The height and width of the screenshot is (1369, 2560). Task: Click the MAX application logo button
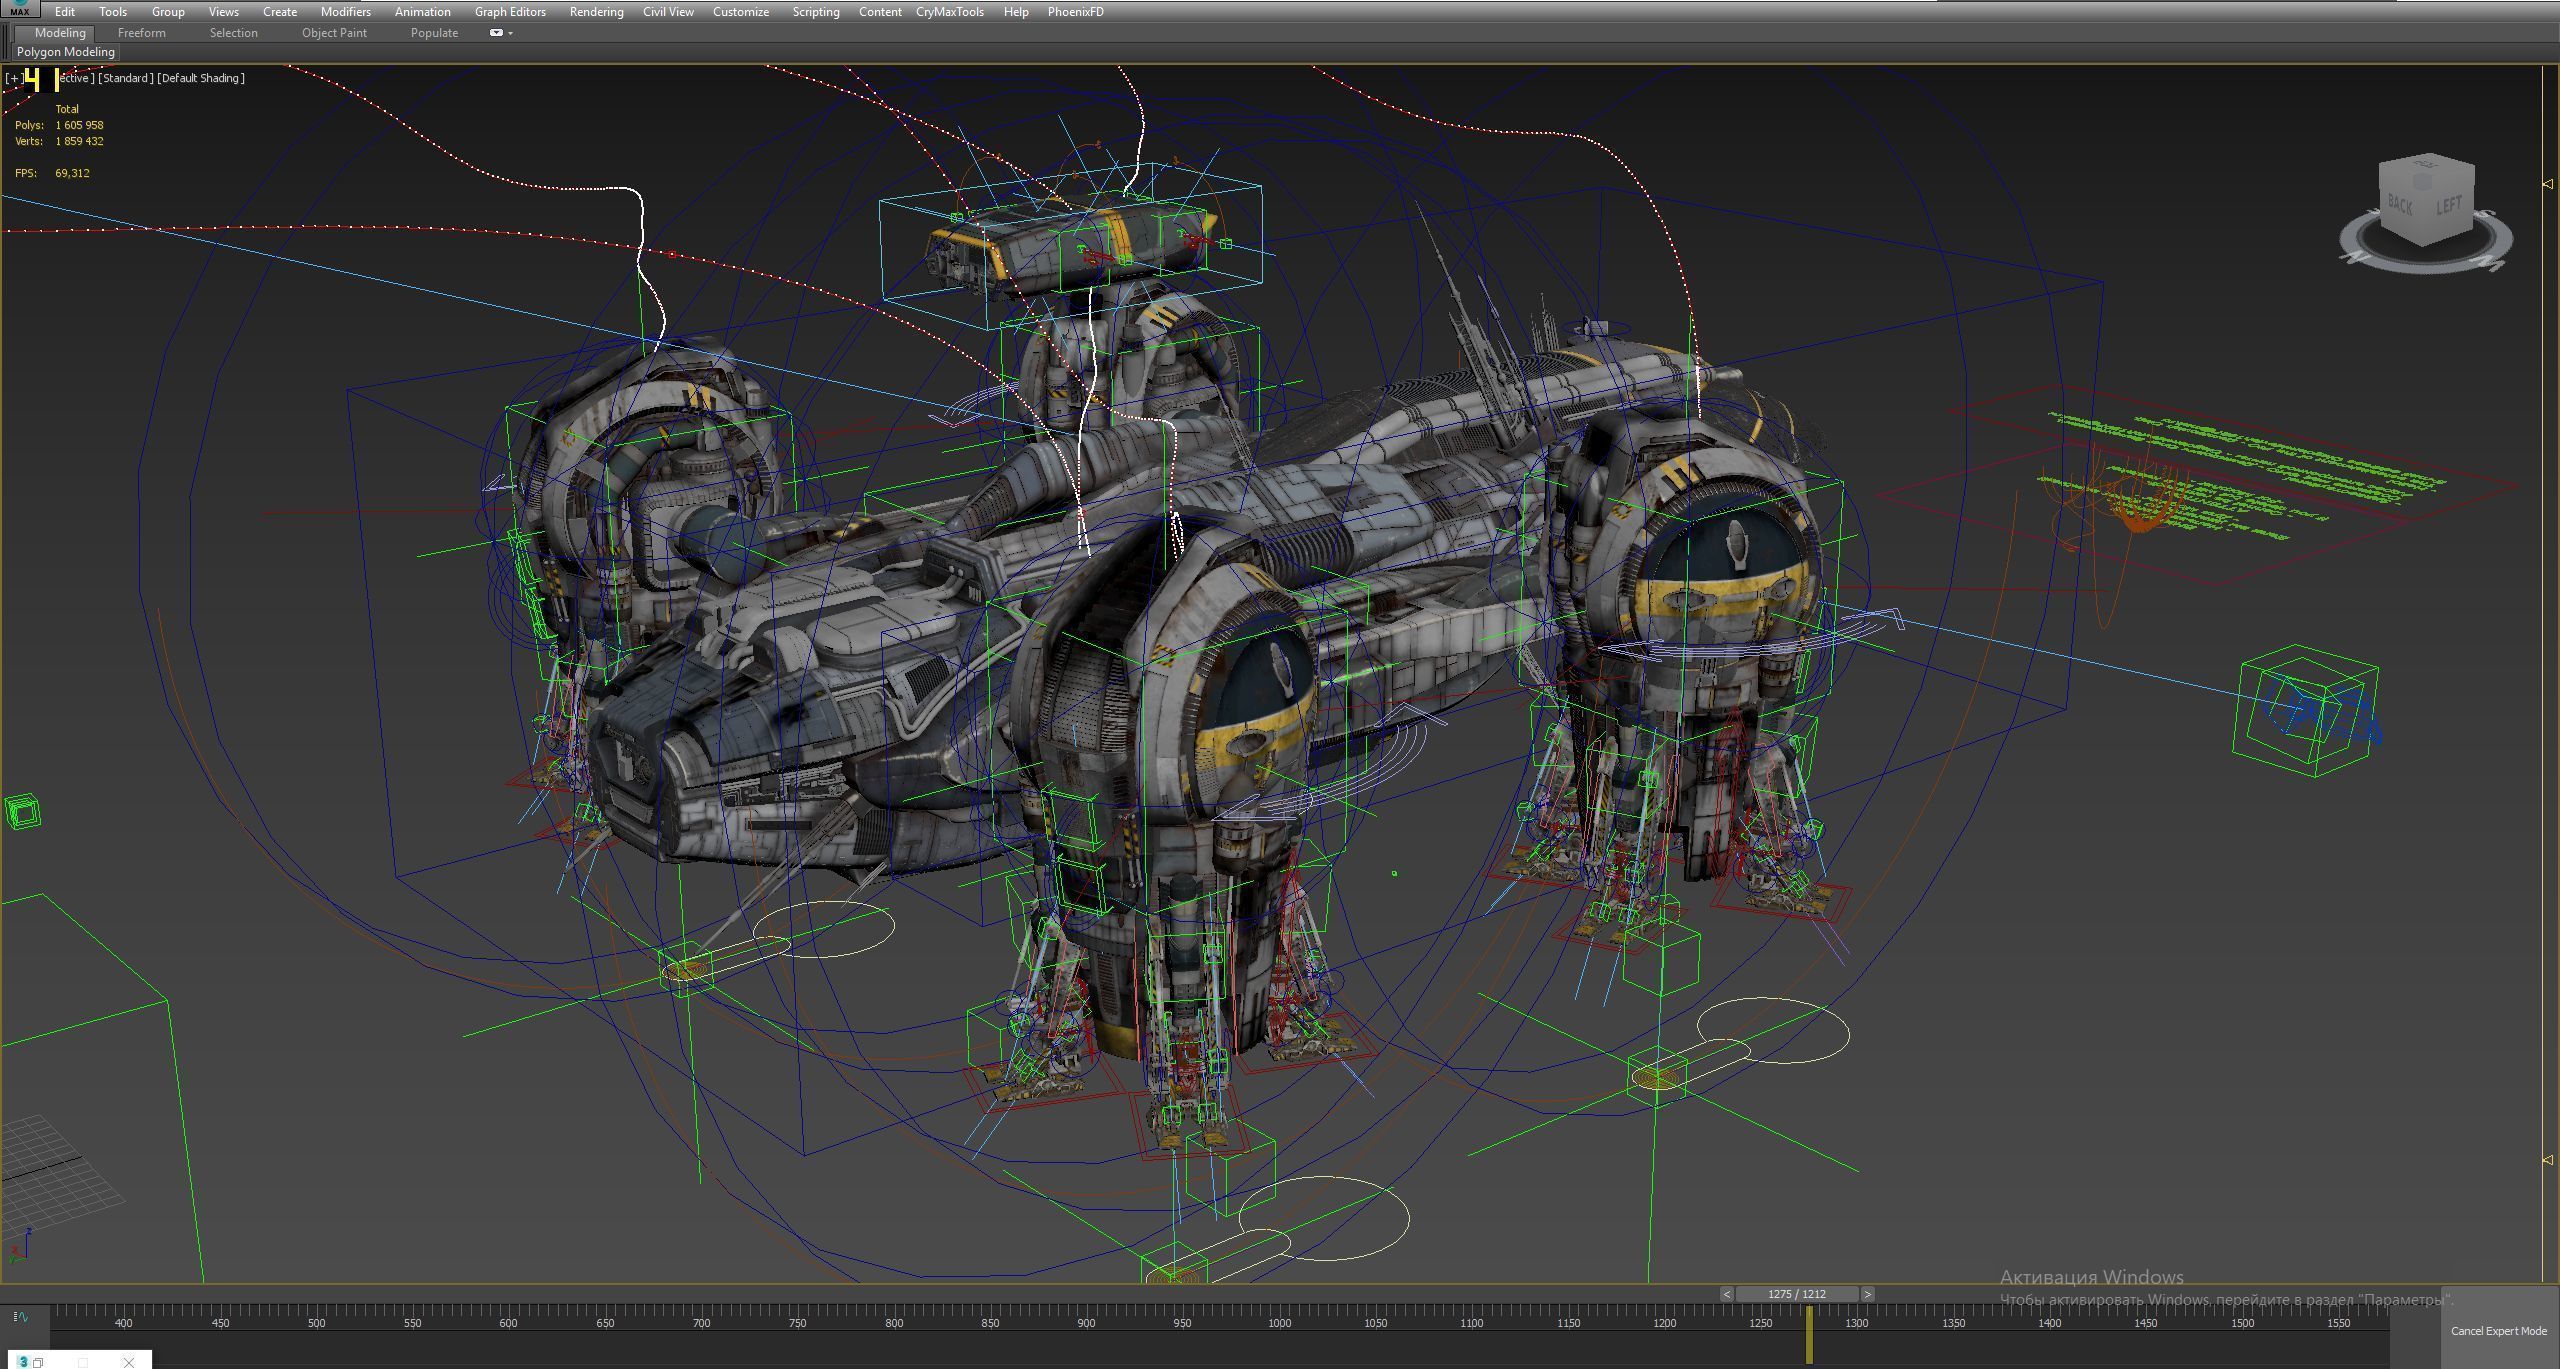coord(19,9)
